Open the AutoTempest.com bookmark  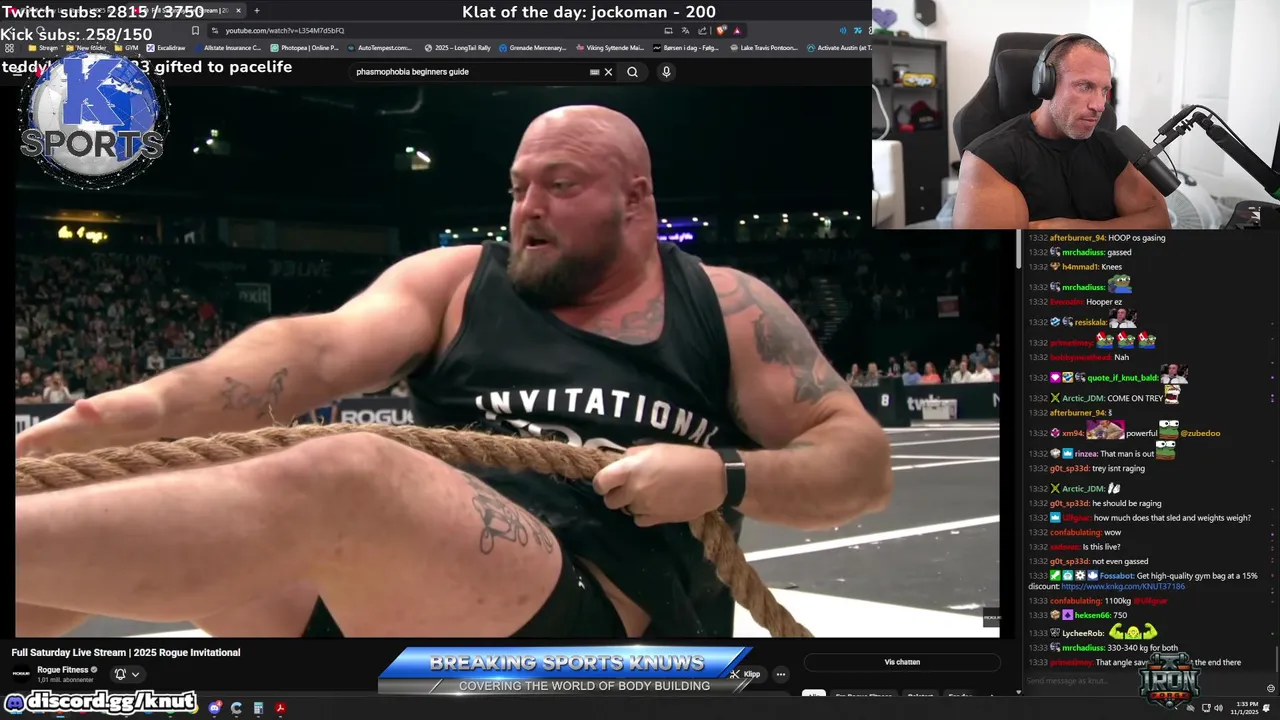pyautogui.click(x=379, y=48)
